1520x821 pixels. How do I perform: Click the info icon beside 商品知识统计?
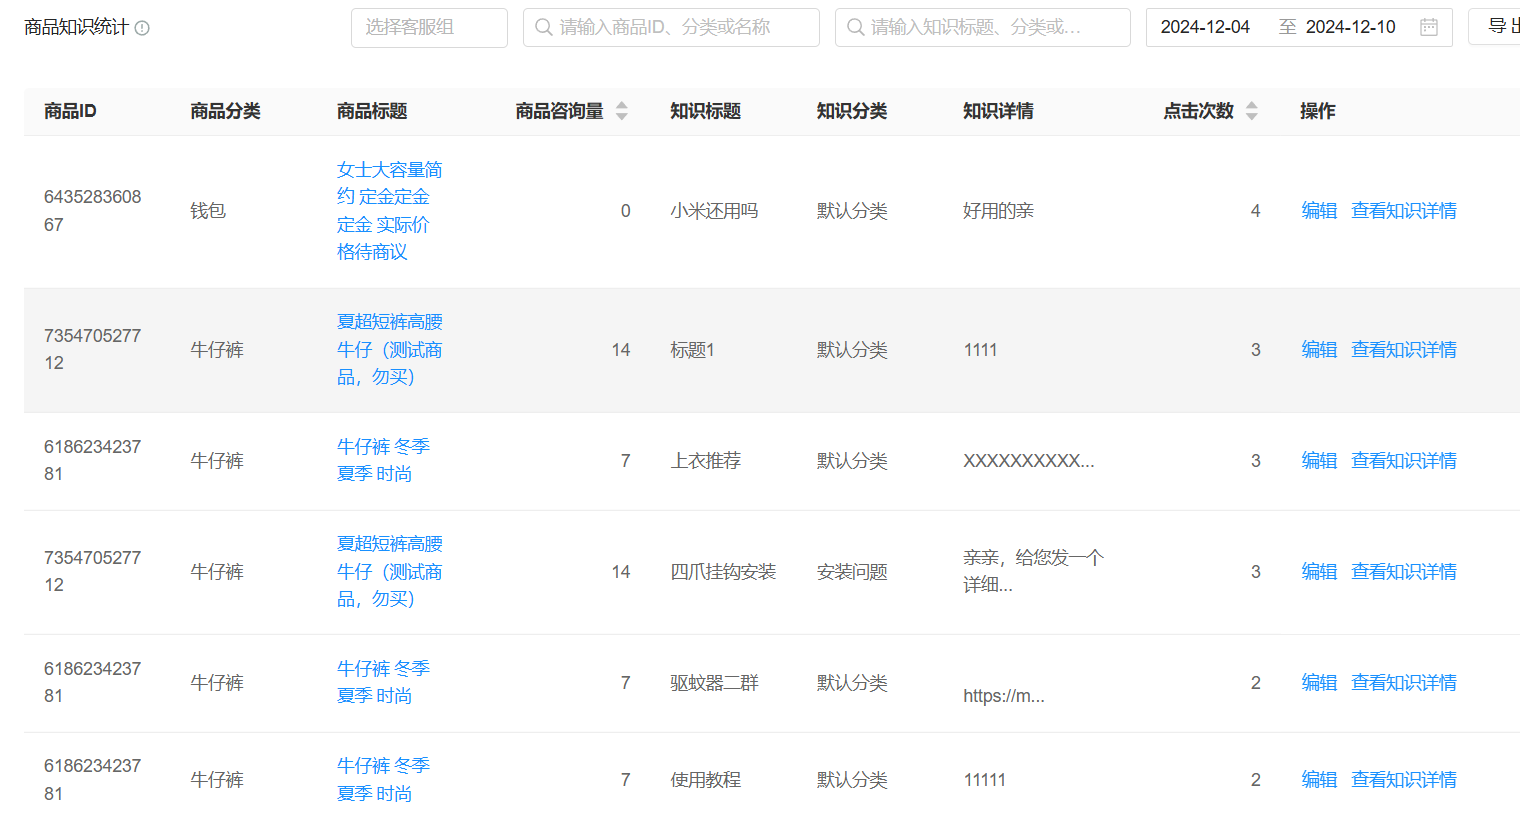(x=142, y=28)
